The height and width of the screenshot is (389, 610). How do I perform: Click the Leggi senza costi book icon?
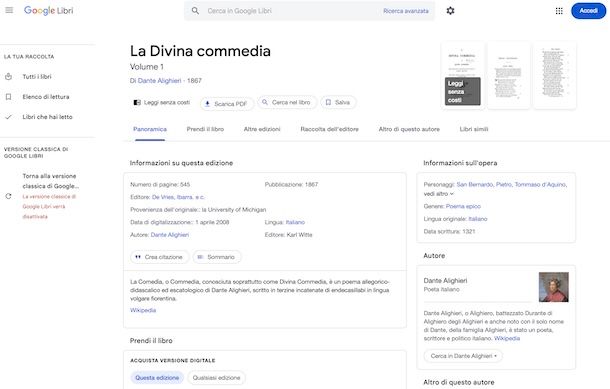137,102
